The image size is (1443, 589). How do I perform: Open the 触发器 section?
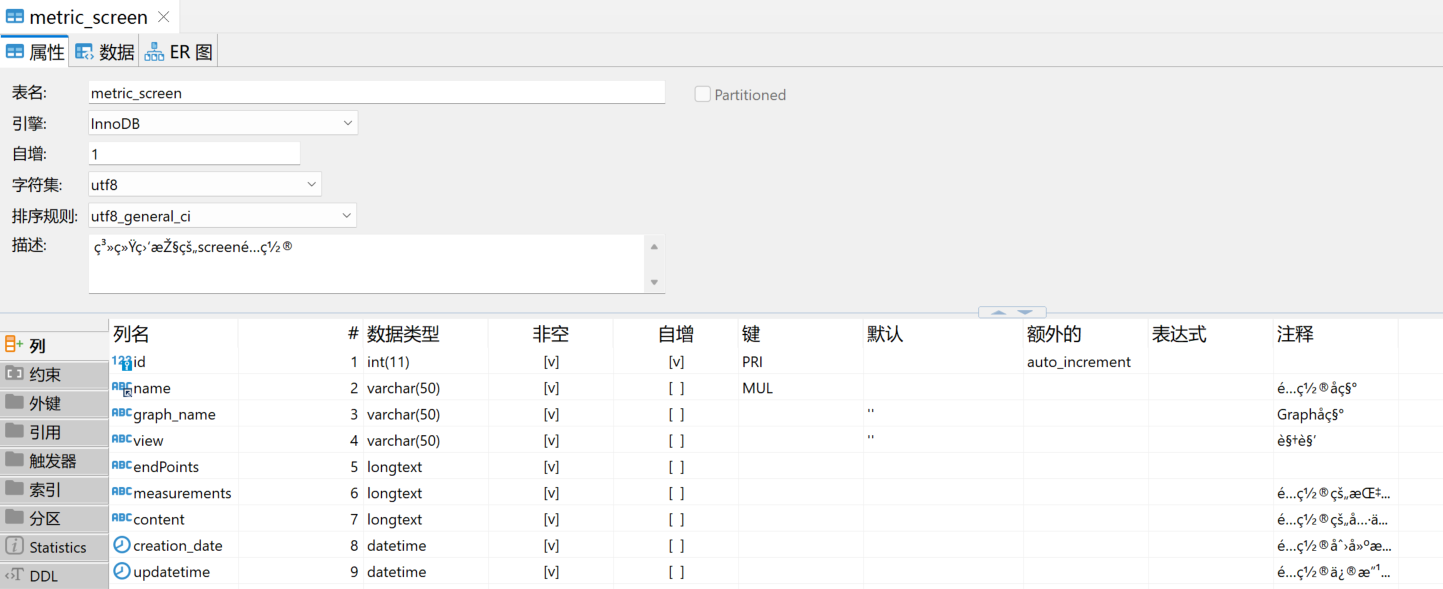pyautogui.click(x=54, y=461)
